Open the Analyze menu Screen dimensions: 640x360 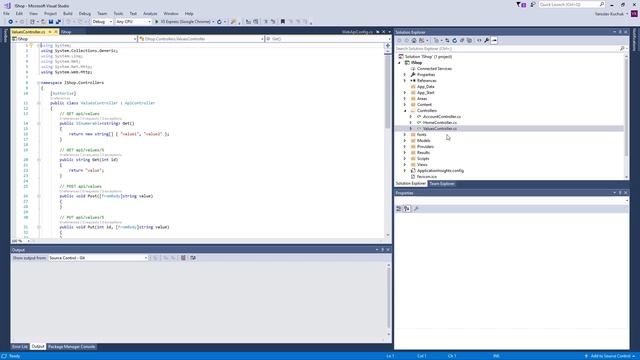click(x=150, y=13)
